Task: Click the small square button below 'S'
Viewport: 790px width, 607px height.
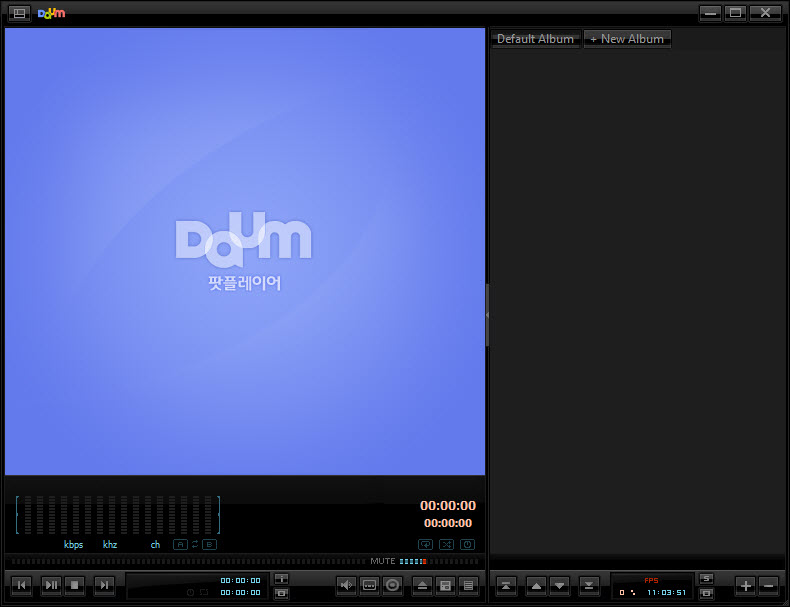Action: [x=706, y=593]
